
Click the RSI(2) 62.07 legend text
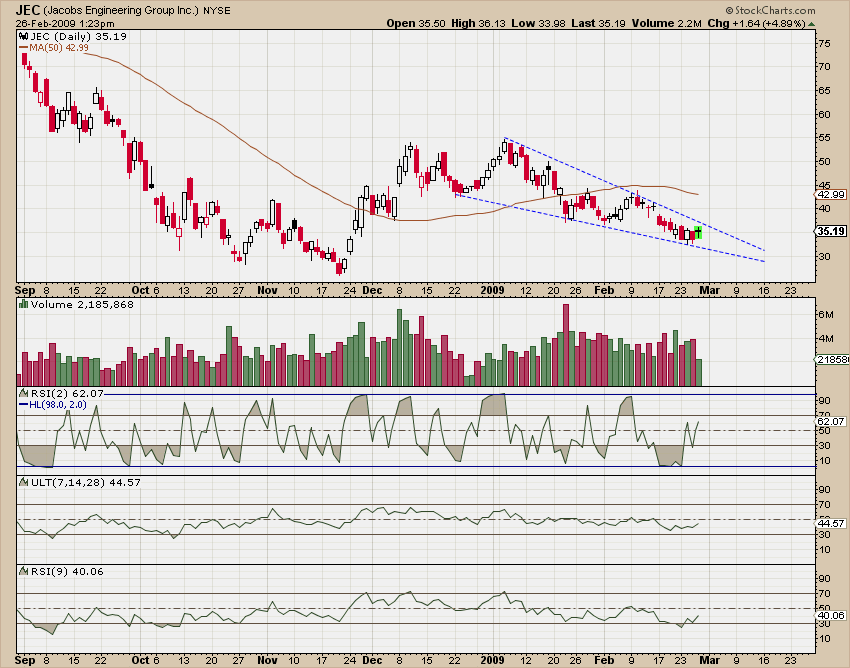pyautogui.click(x=67, y=393)
